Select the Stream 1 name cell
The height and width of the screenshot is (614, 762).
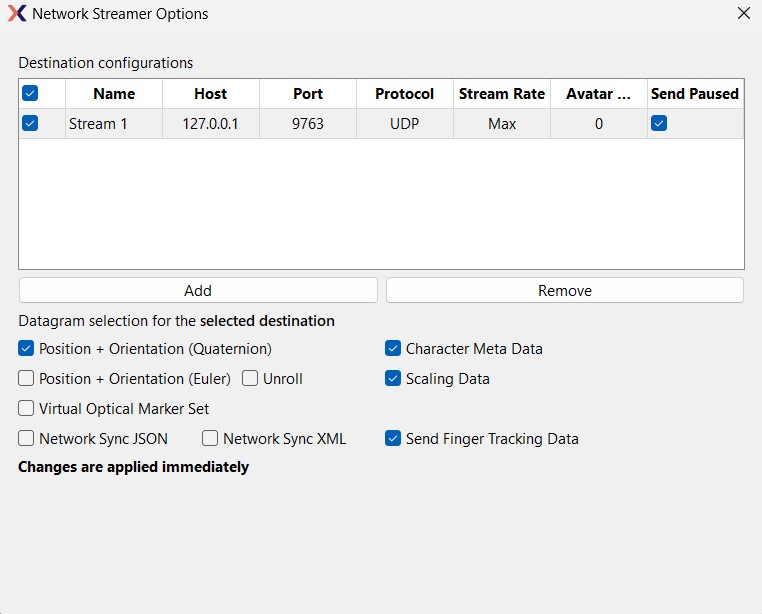113,124
